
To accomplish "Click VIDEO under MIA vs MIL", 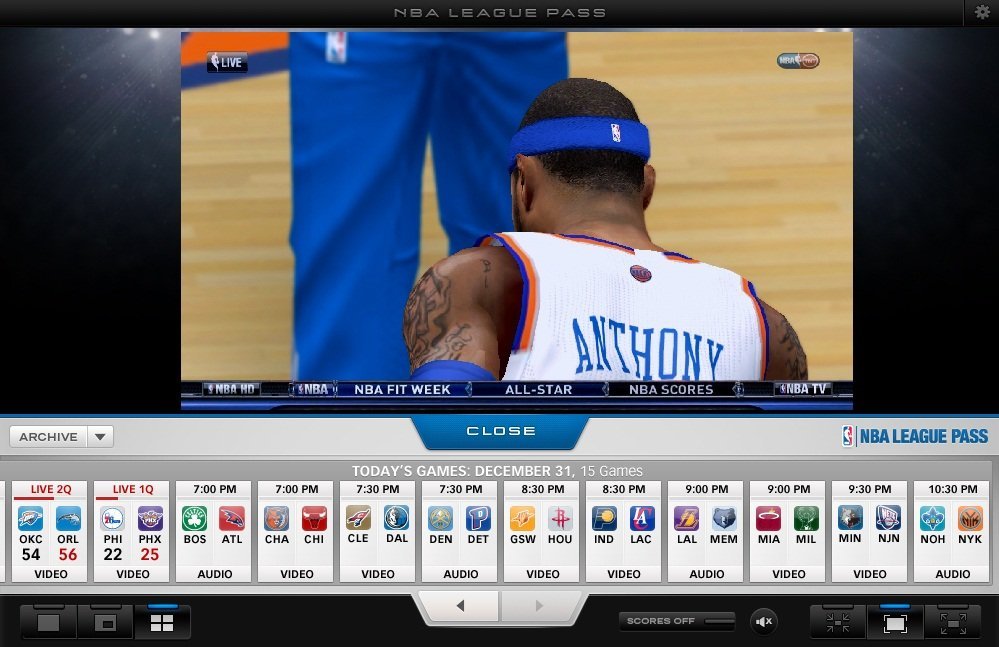I will click(x=789, y=574).
